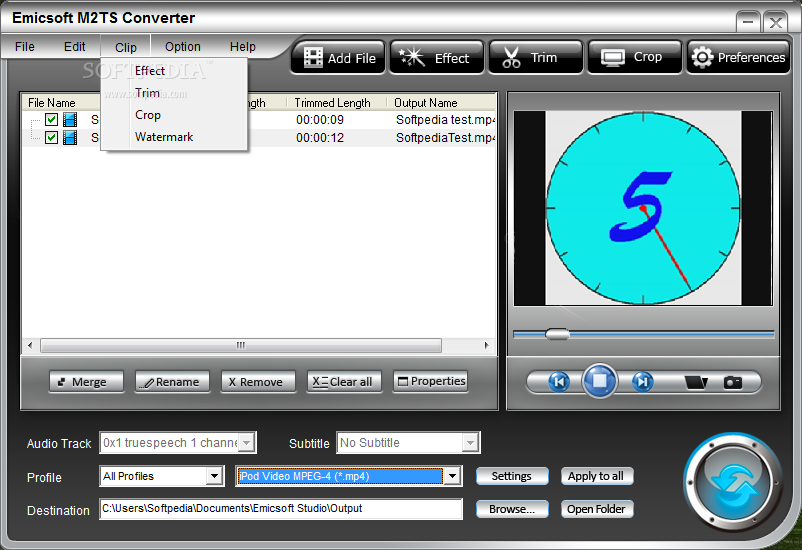Image resolution: width=802 pixels, height=550 pixels.
Task: Uncheck the SoftpediaTest.mp4 file checkbox
Action: click(x=51, y=138)
